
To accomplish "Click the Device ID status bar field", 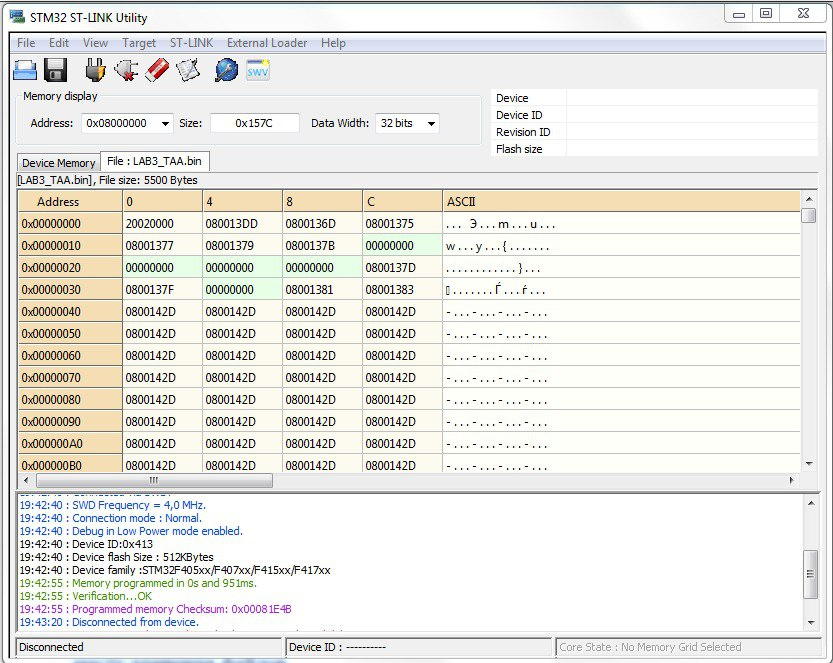I will pos(419,647).
